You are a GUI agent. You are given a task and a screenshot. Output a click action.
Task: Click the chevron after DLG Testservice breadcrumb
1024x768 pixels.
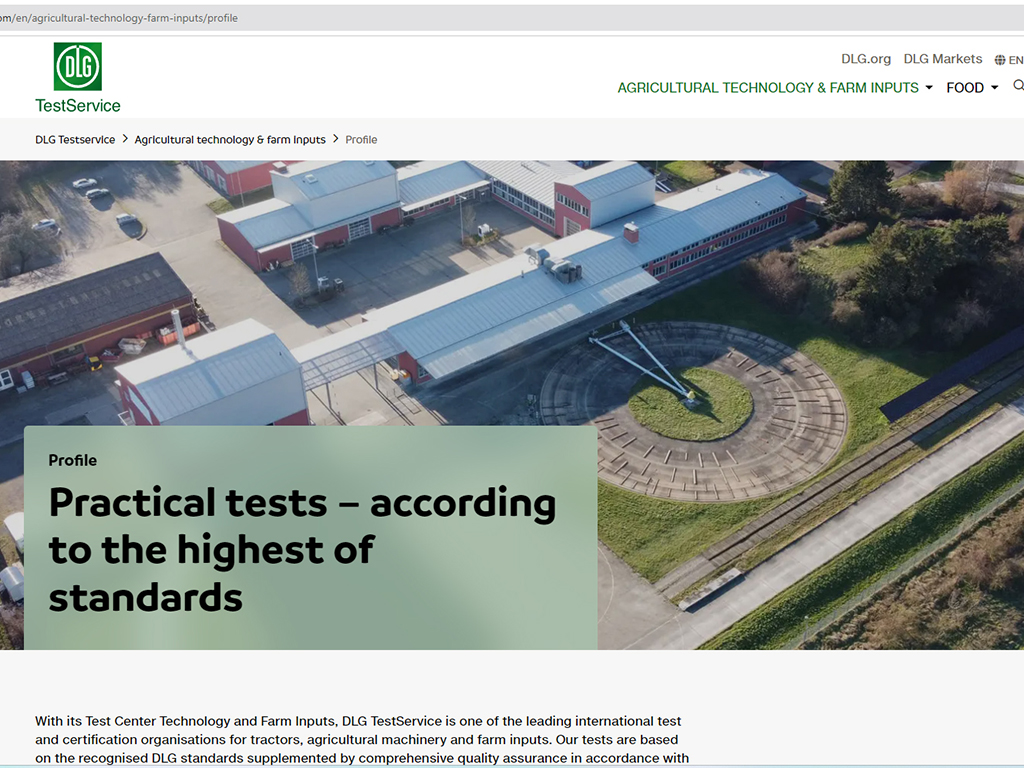pyautogui.click(x=125, y=139)
